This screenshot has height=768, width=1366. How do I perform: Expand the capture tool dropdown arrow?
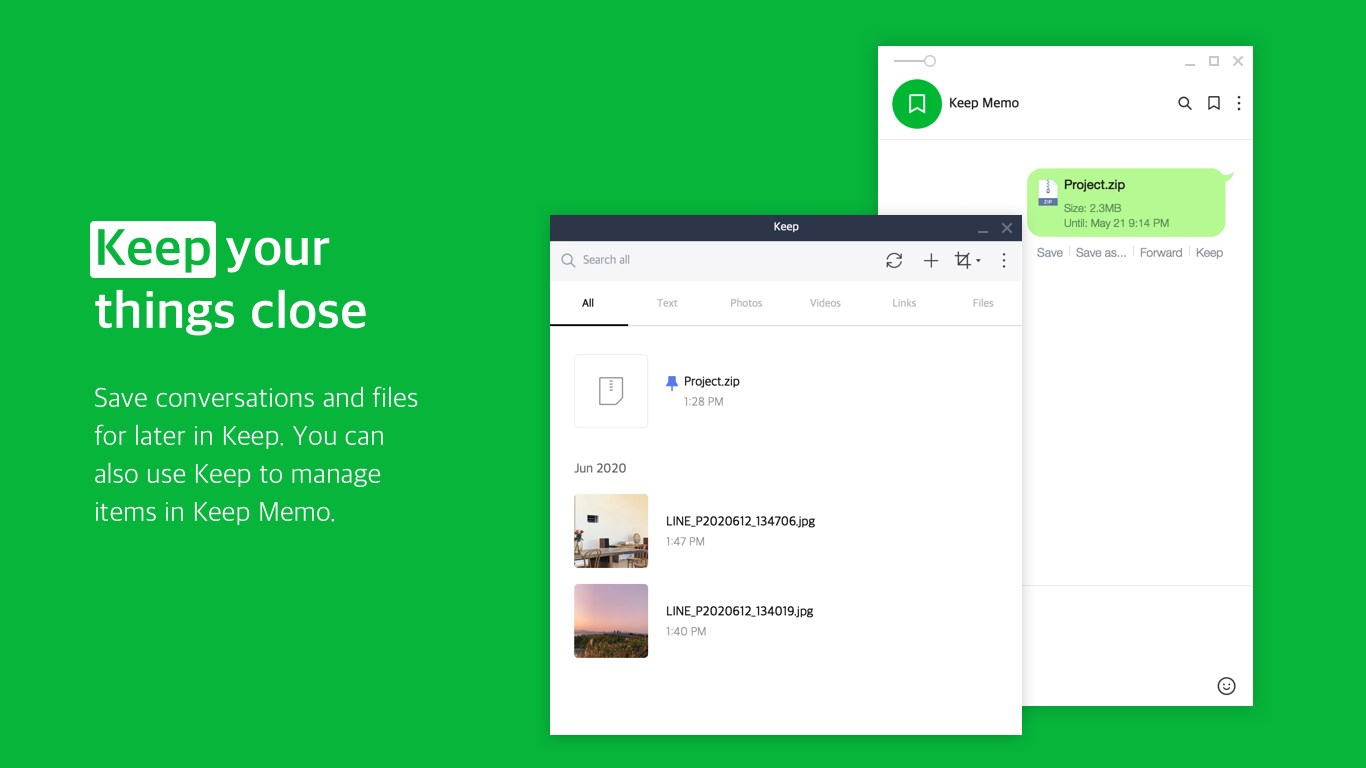coord(978,261)
